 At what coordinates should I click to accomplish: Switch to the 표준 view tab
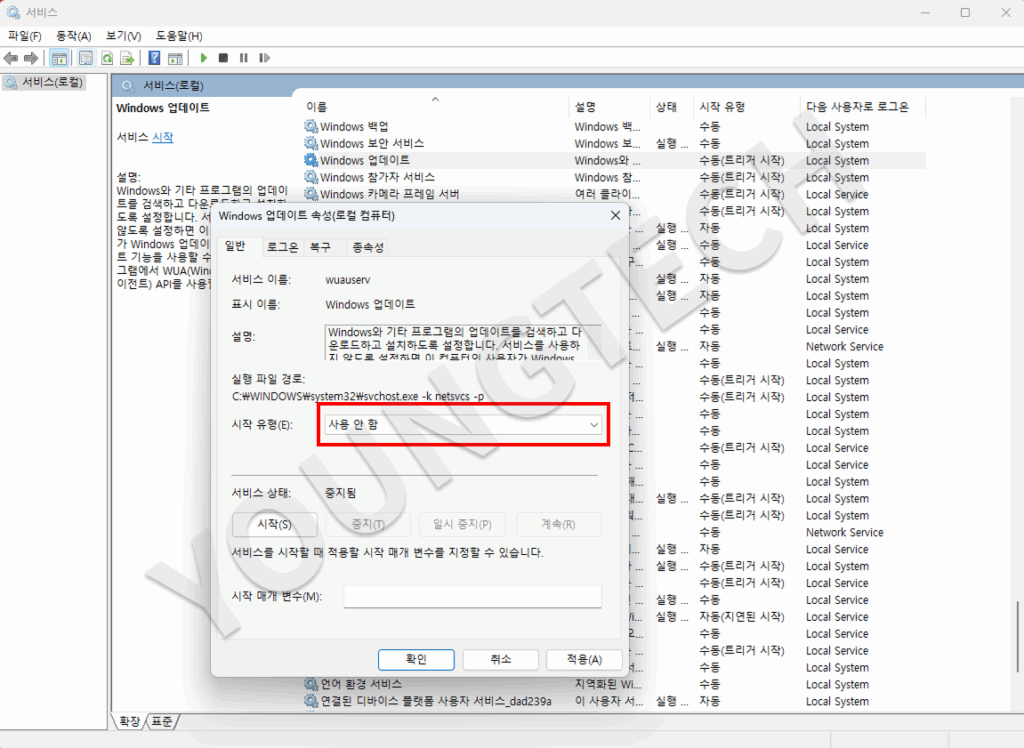tap(162, 721)
